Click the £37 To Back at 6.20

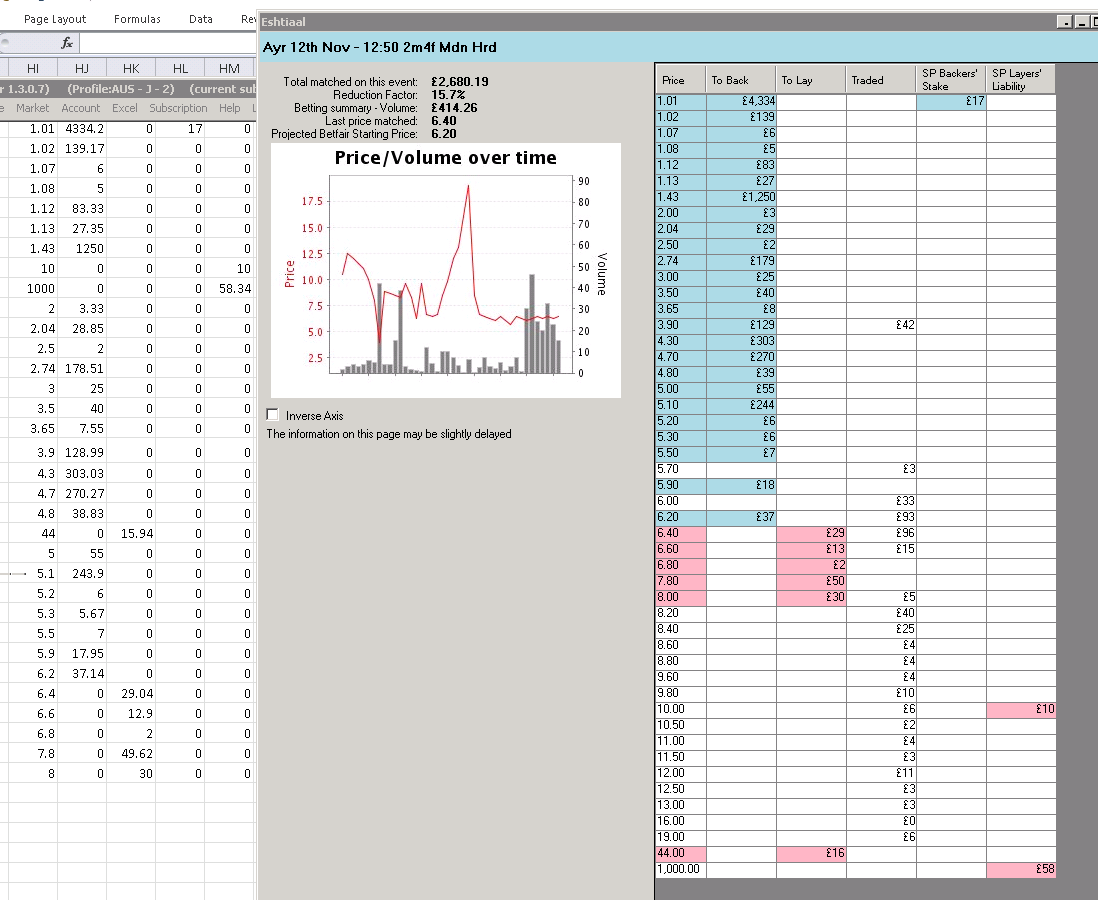click(x=741, y=517)
